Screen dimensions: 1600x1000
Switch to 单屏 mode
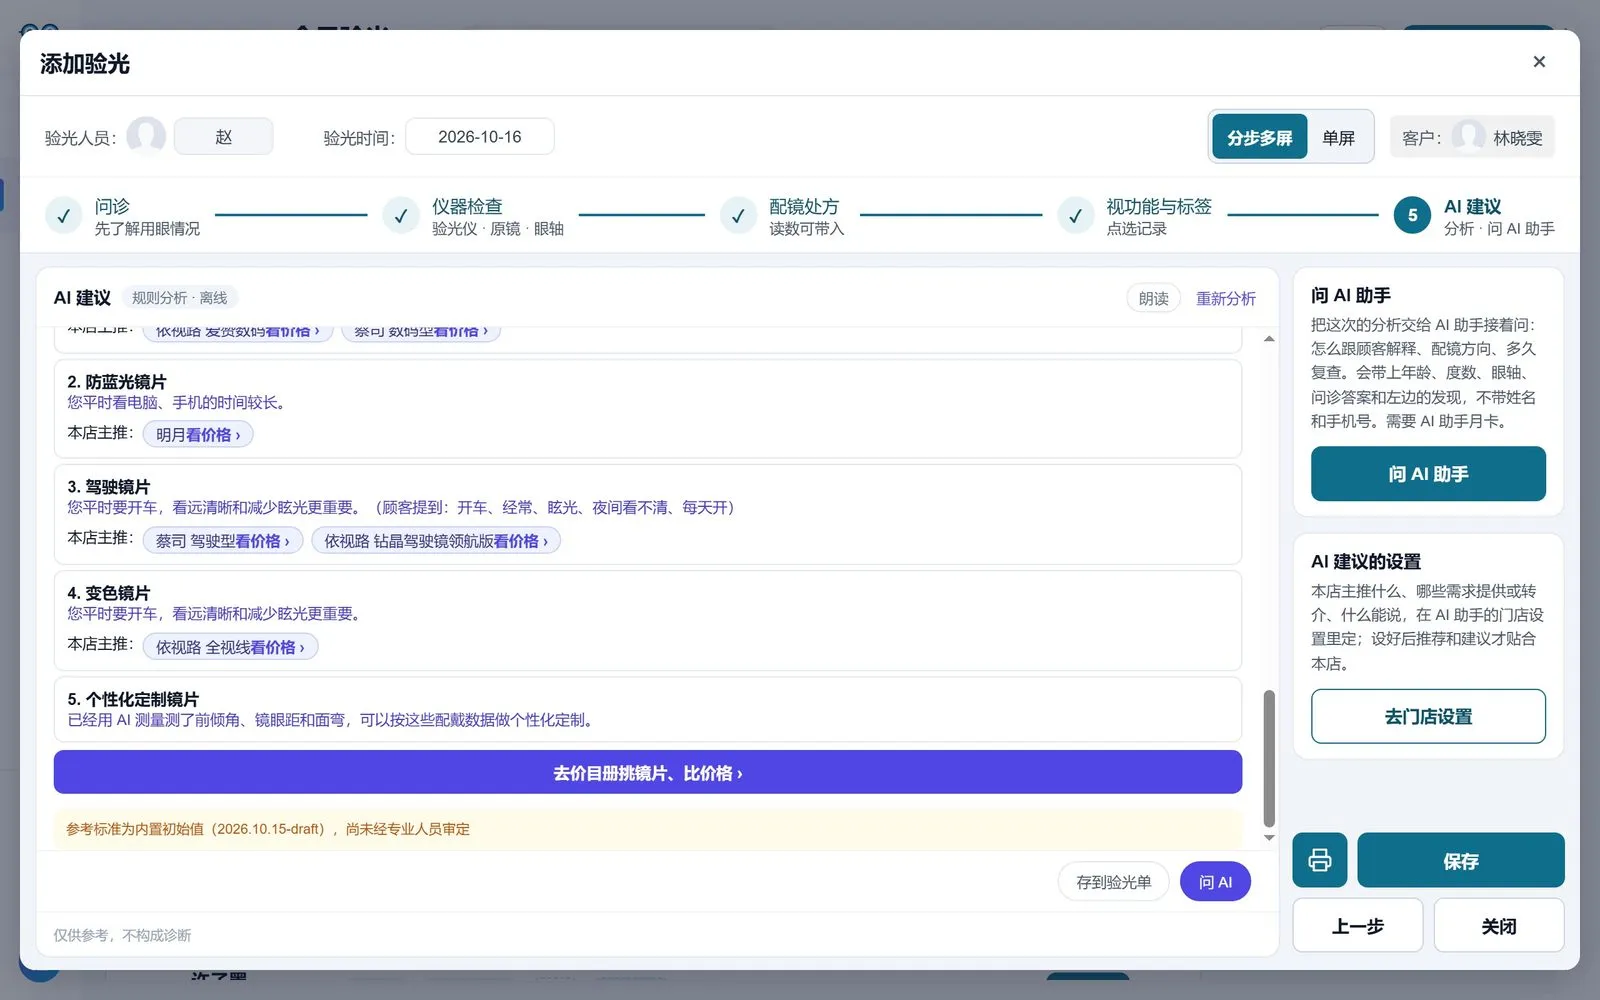(1338, 137)
